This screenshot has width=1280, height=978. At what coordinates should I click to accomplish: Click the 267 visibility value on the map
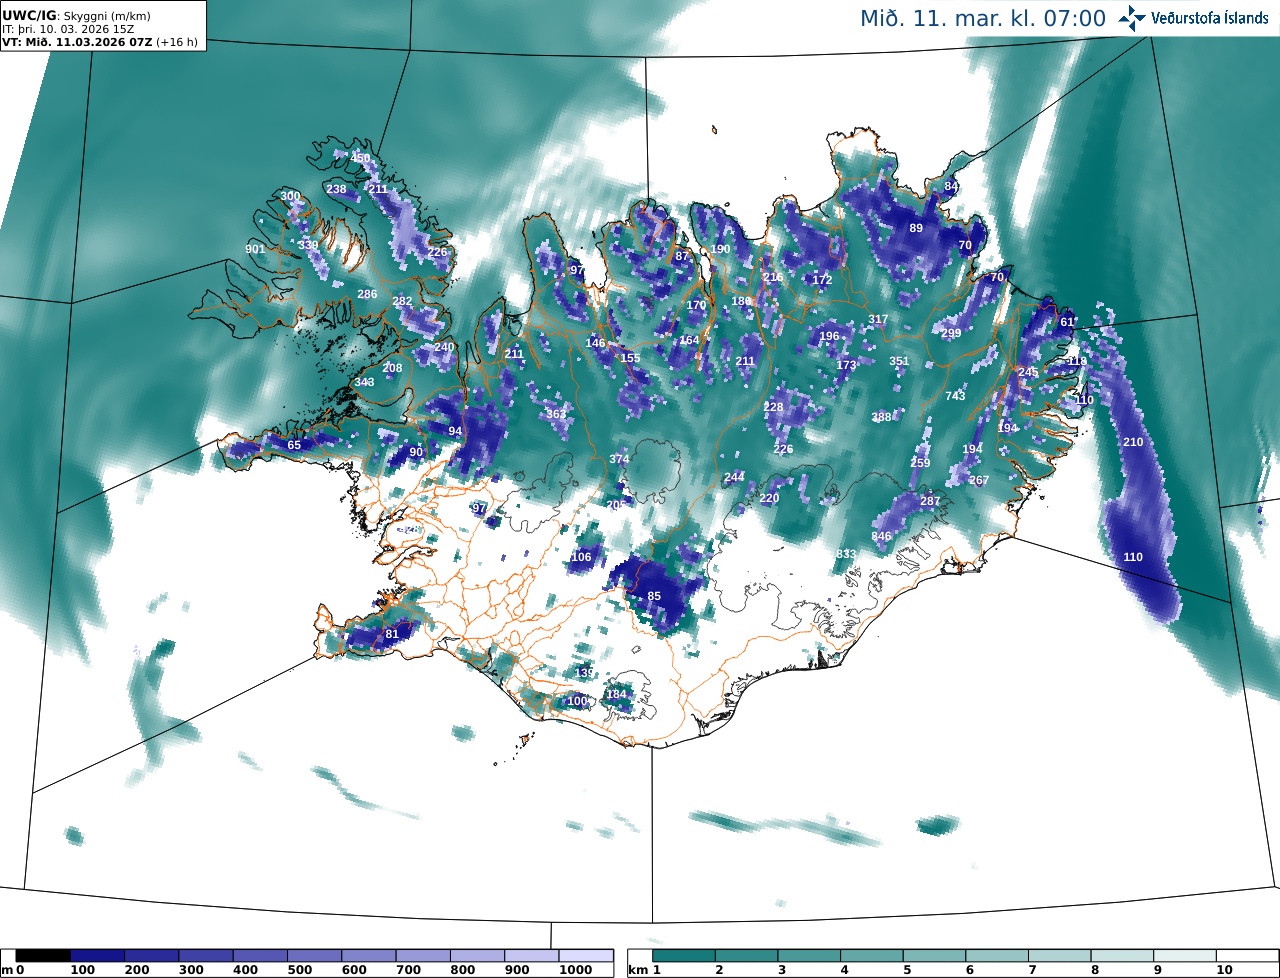coord(979,480)
